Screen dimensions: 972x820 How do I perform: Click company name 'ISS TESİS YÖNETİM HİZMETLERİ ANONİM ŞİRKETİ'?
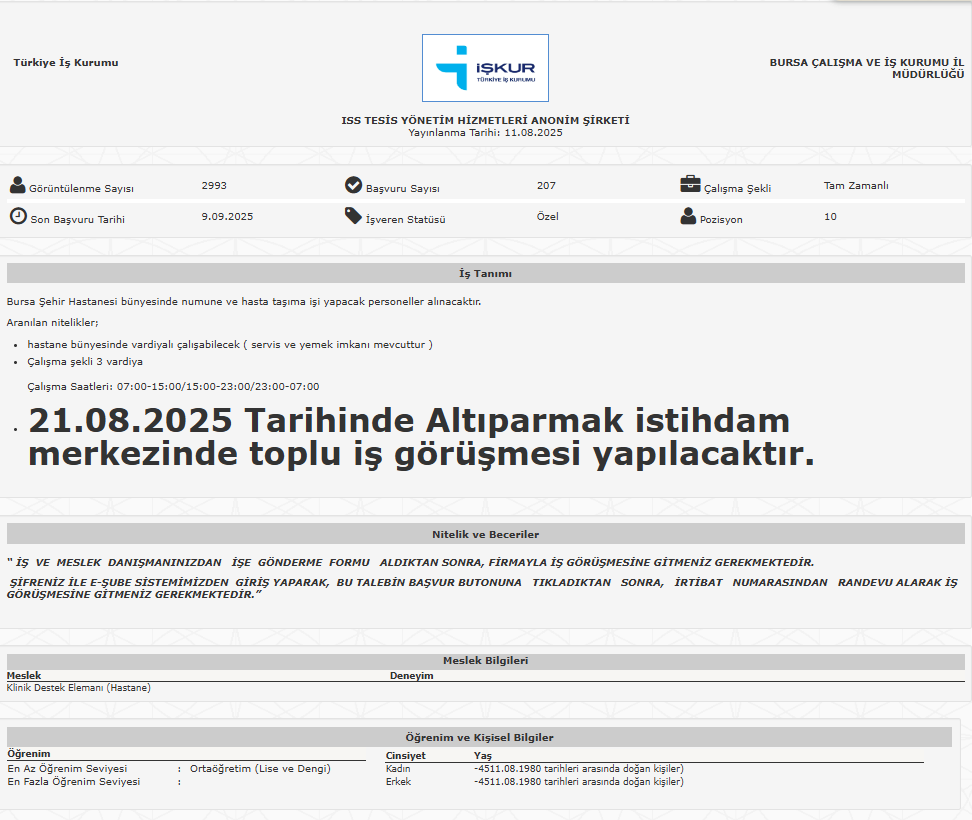(x=485, y=120)
